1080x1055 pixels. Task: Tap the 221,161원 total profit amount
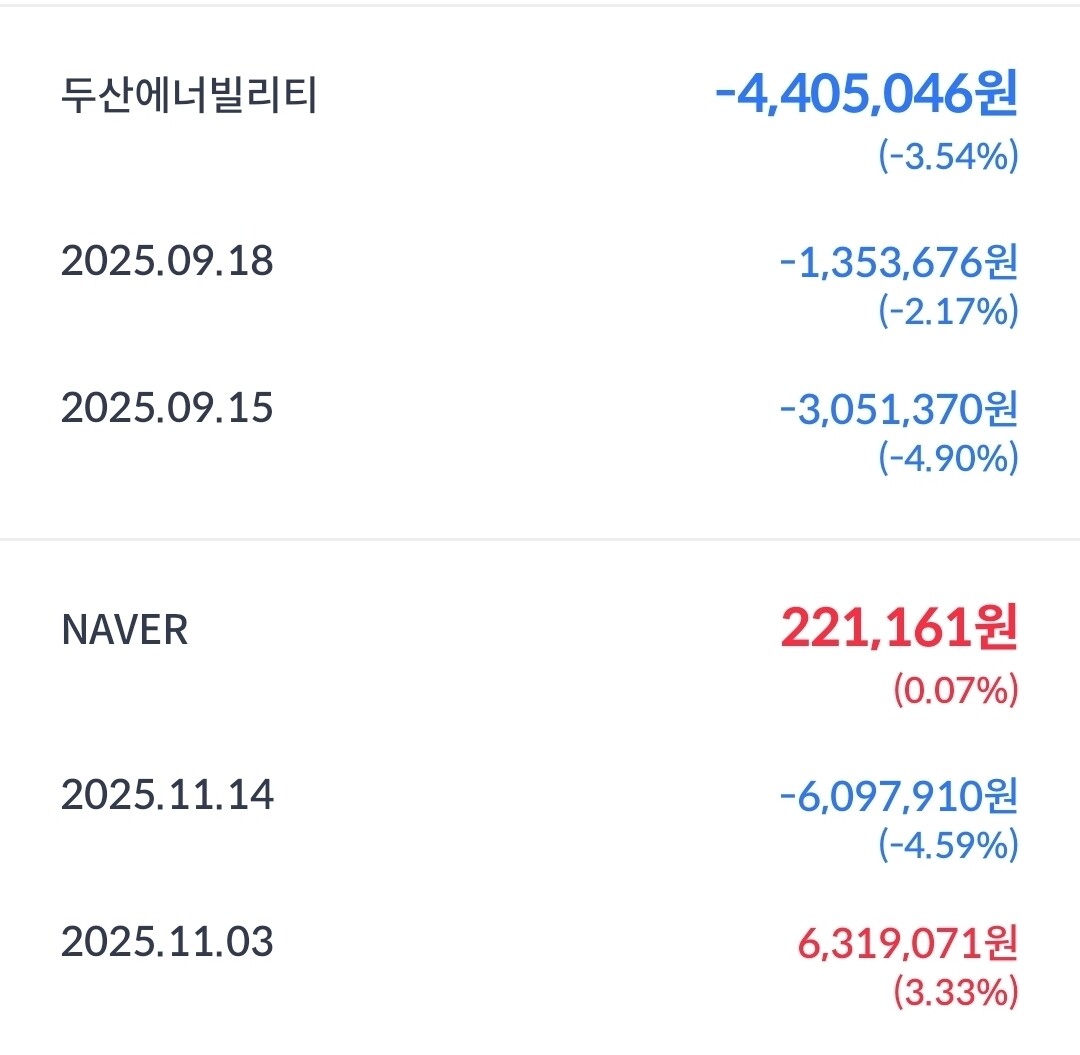tap(898, 629)
